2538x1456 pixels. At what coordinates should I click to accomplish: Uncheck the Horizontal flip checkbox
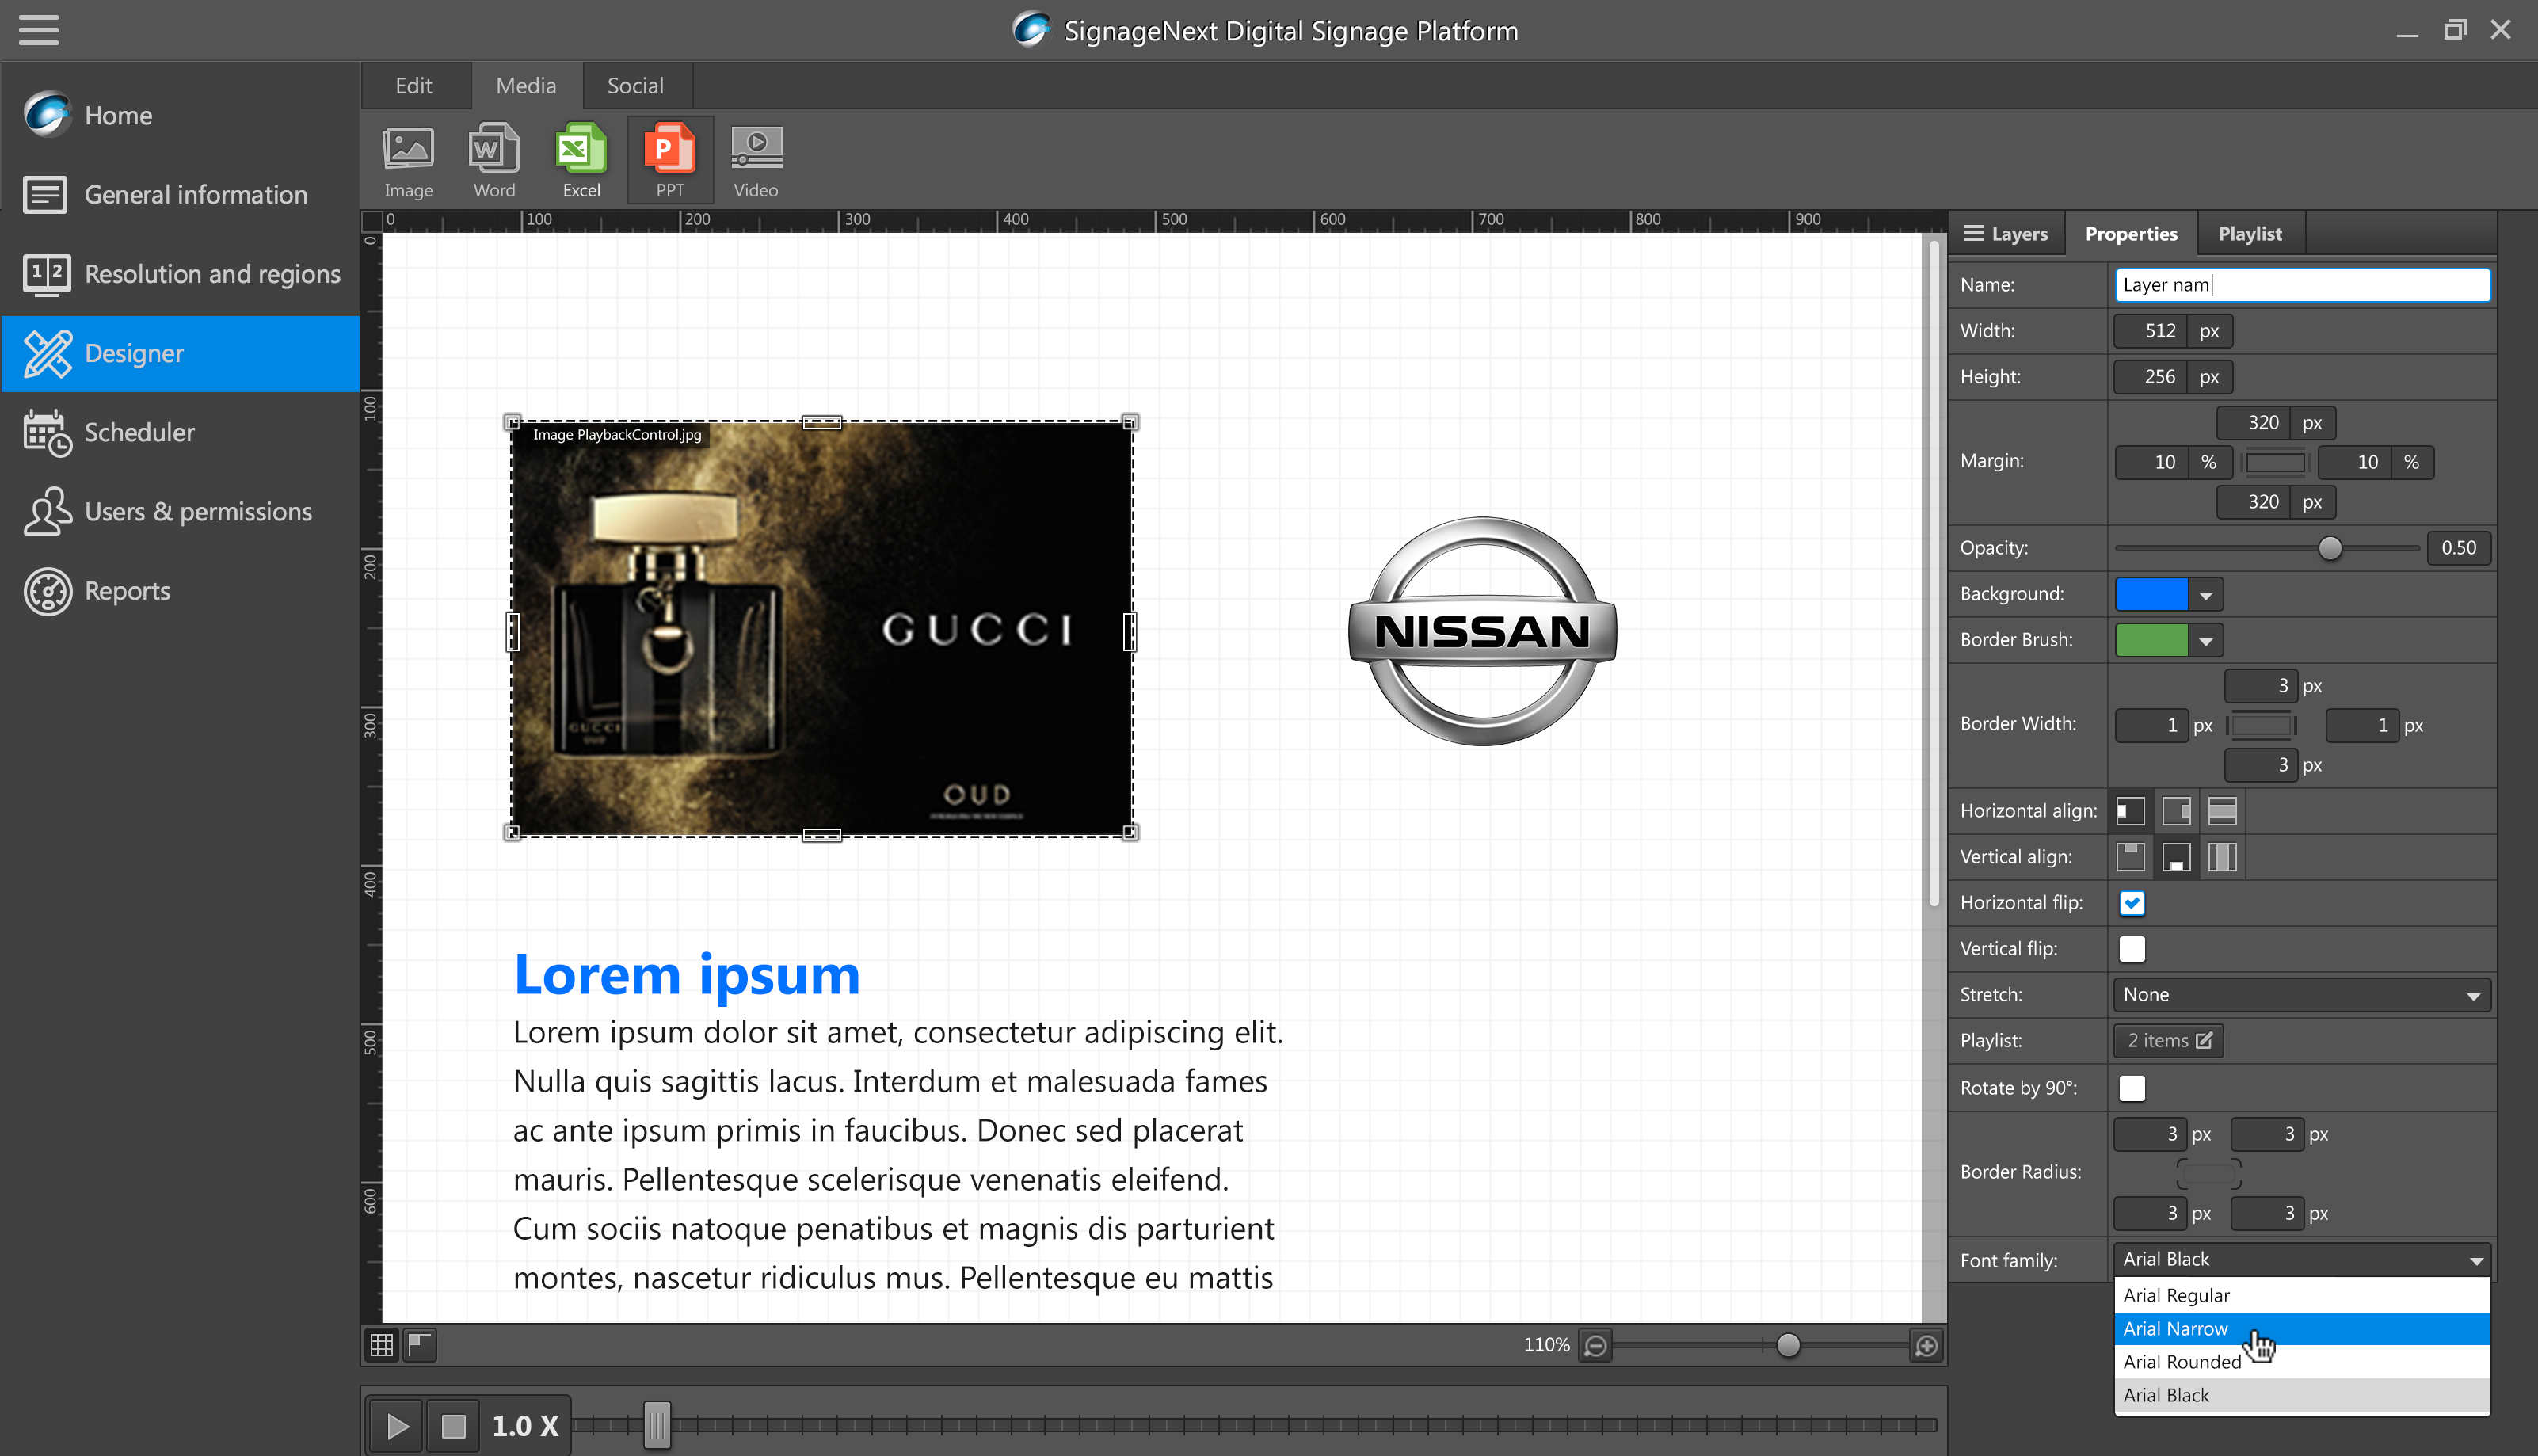pyautogui.click(x=2132, y=903)
